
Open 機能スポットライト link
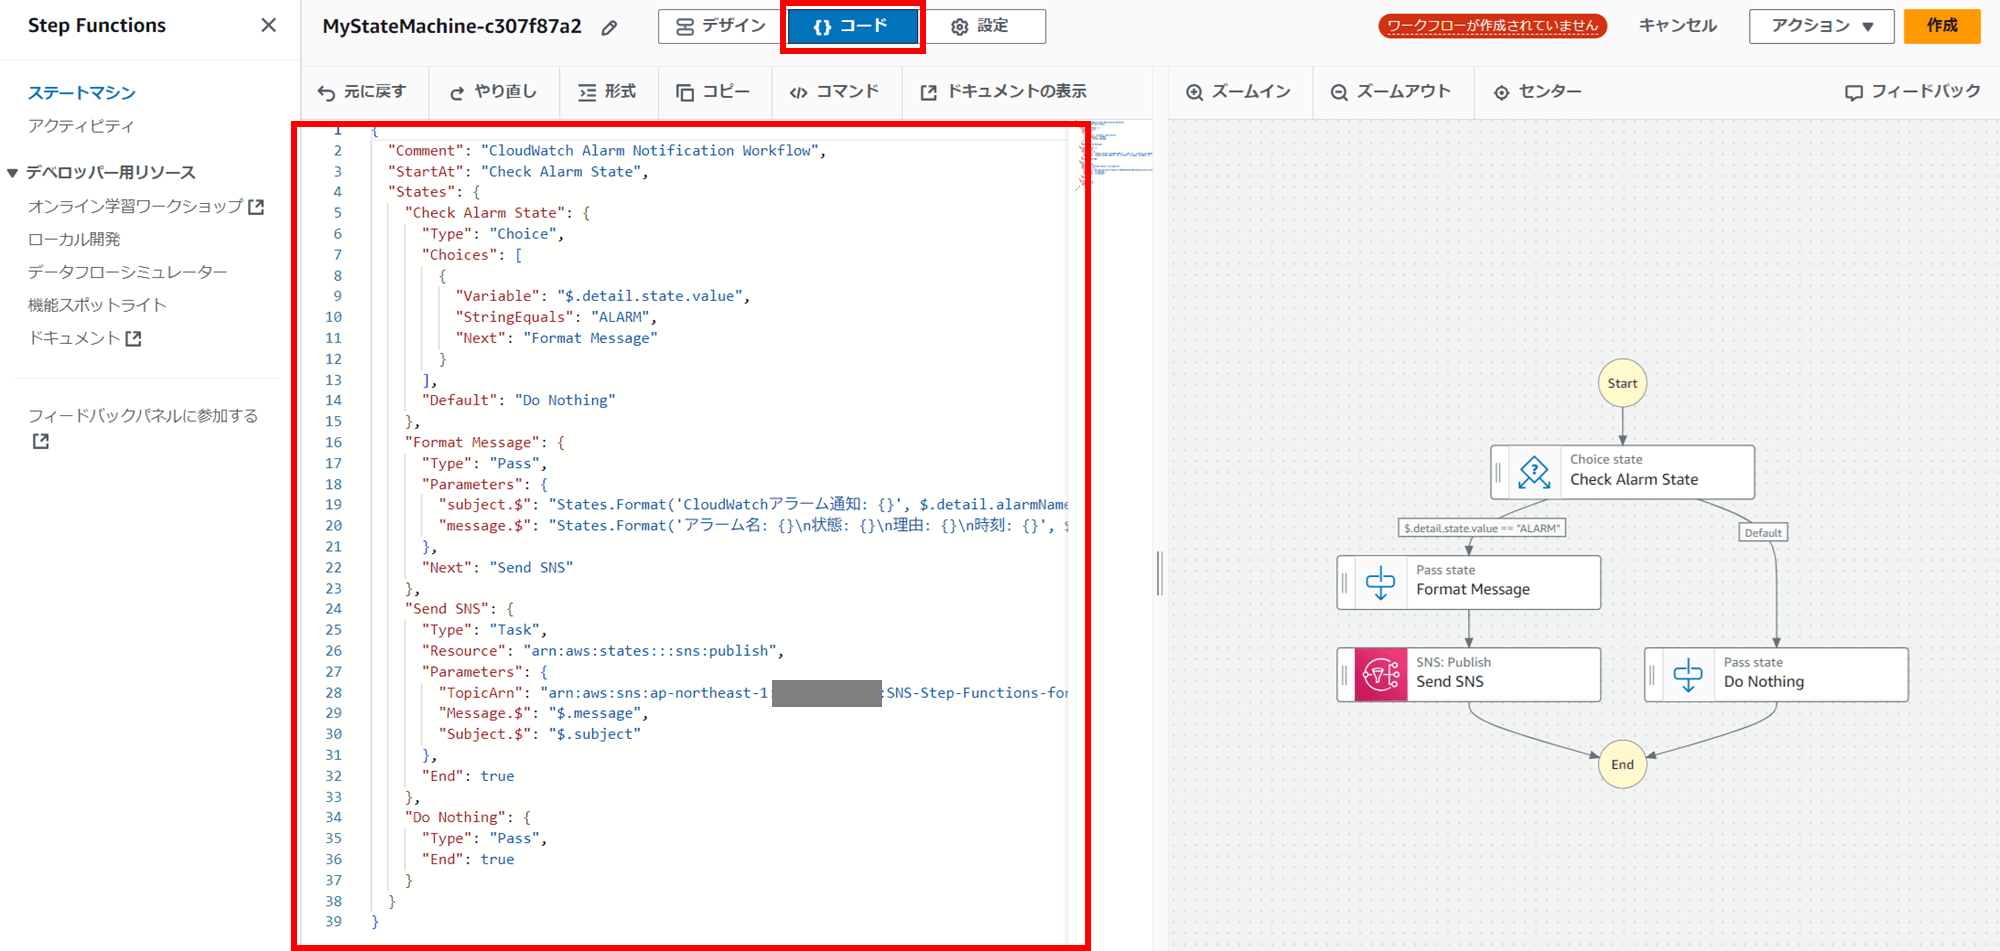coord(97,305)
